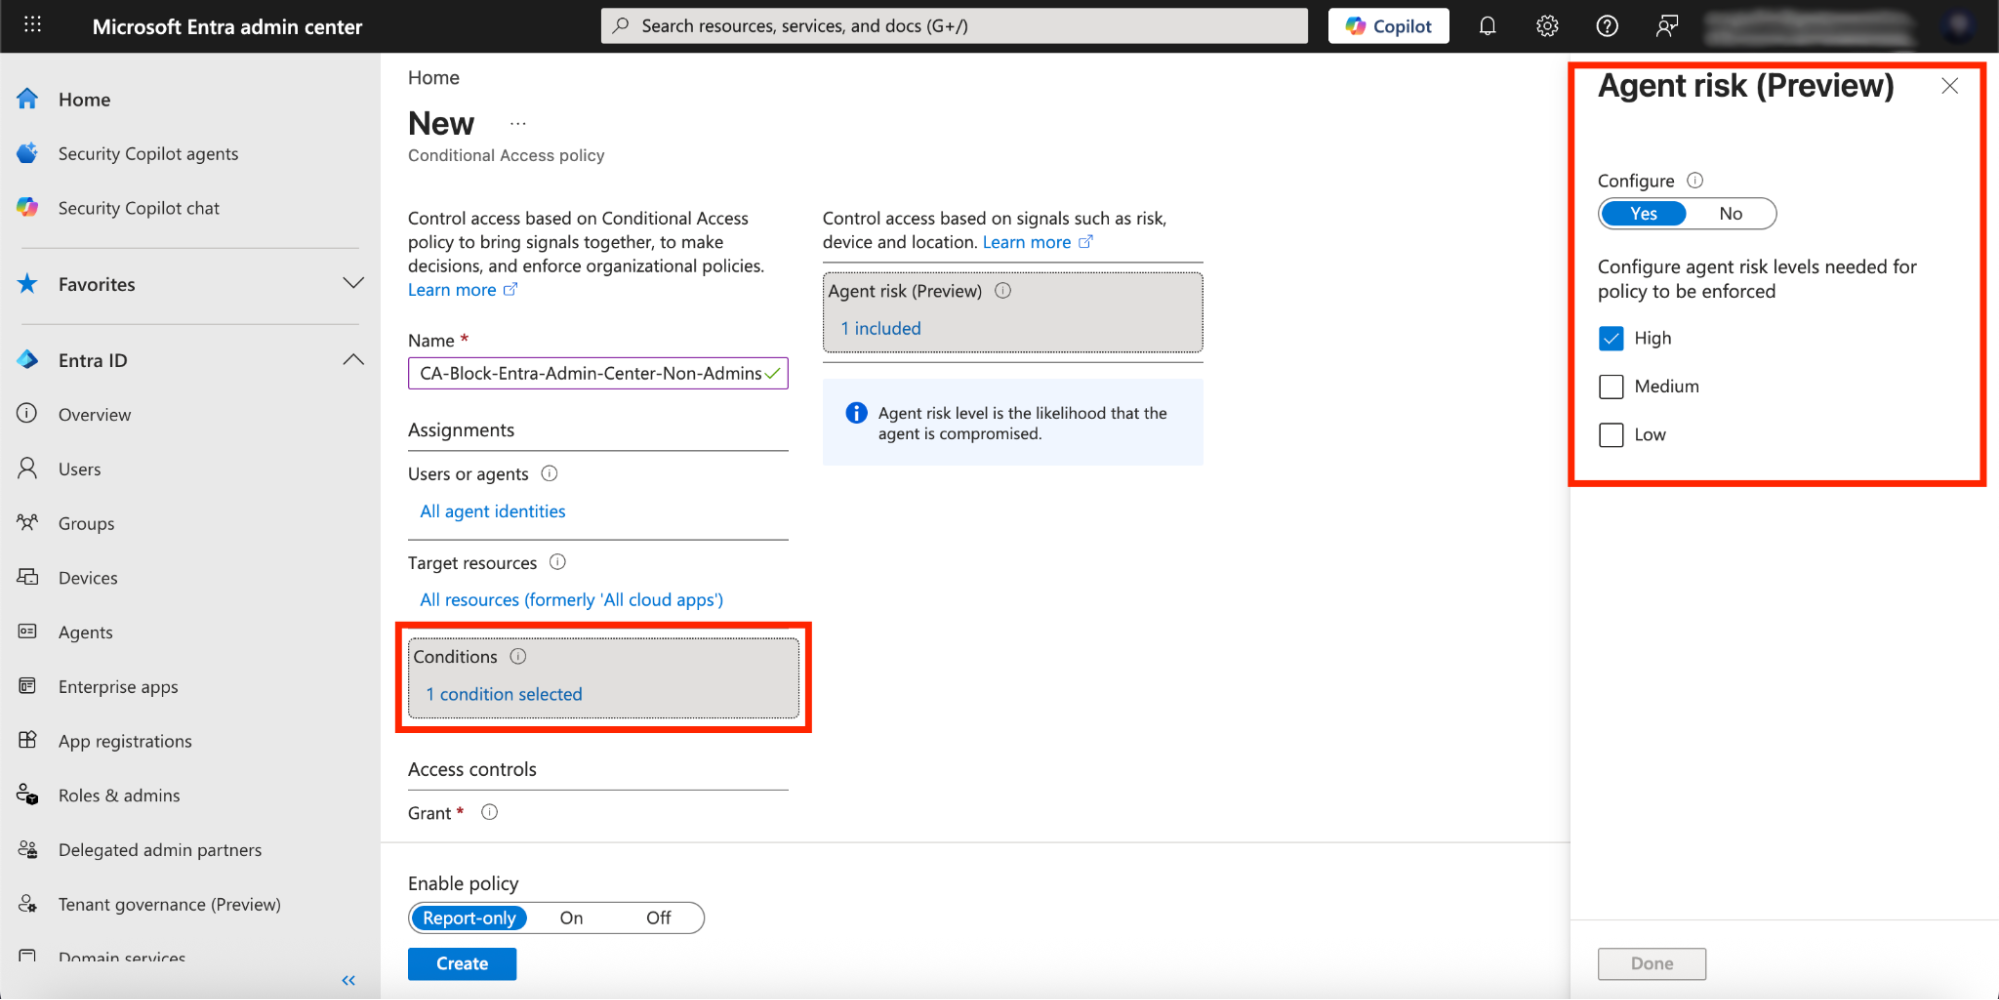This screenshot has width=1999, height=1000.
Task: Click the search resources box
Action: click(x=954, y=26)
